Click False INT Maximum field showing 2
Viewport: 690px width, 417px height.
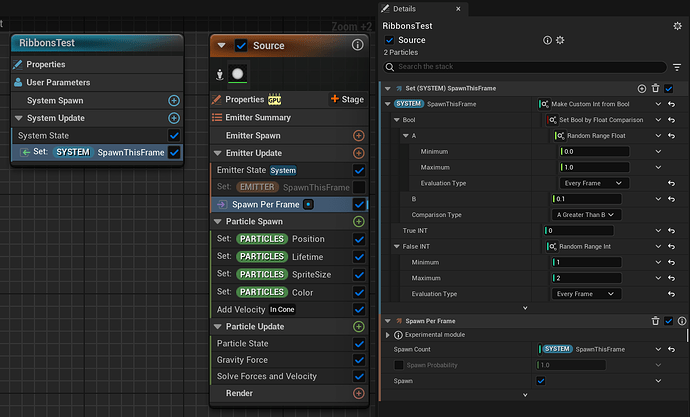coord(586,278)
